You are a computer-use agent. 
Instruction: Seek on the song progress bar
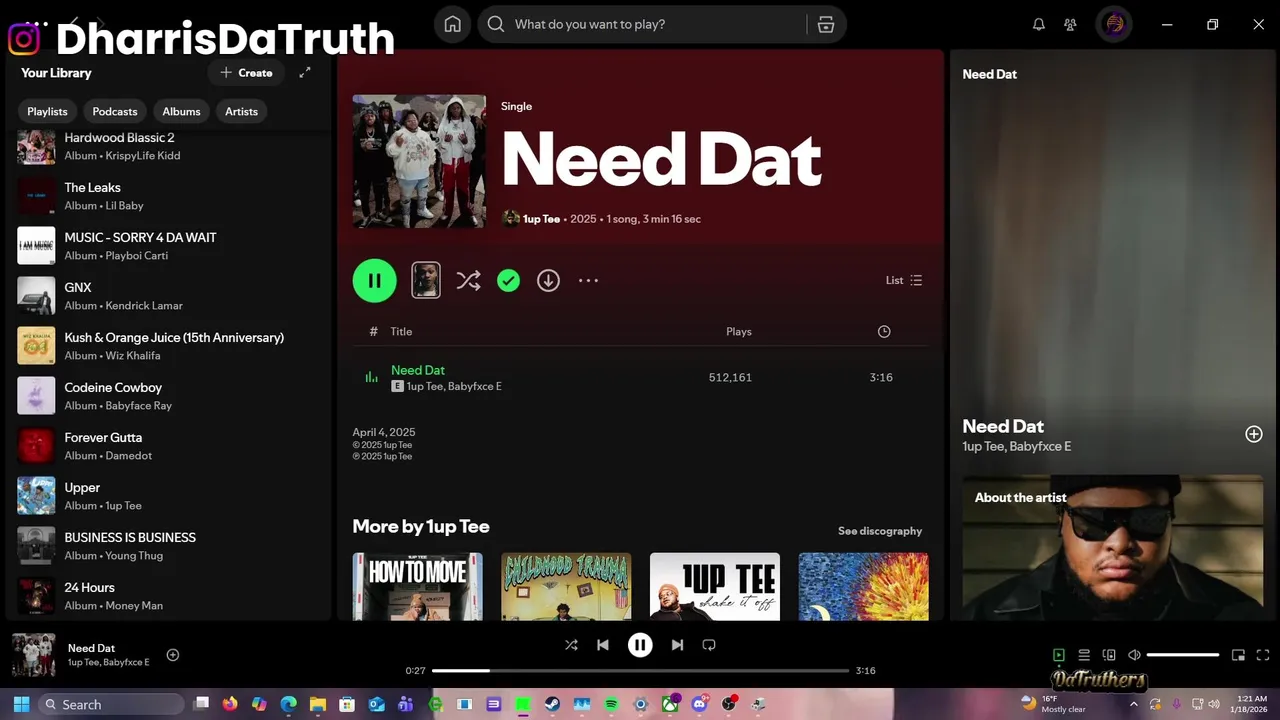(640, 671)
